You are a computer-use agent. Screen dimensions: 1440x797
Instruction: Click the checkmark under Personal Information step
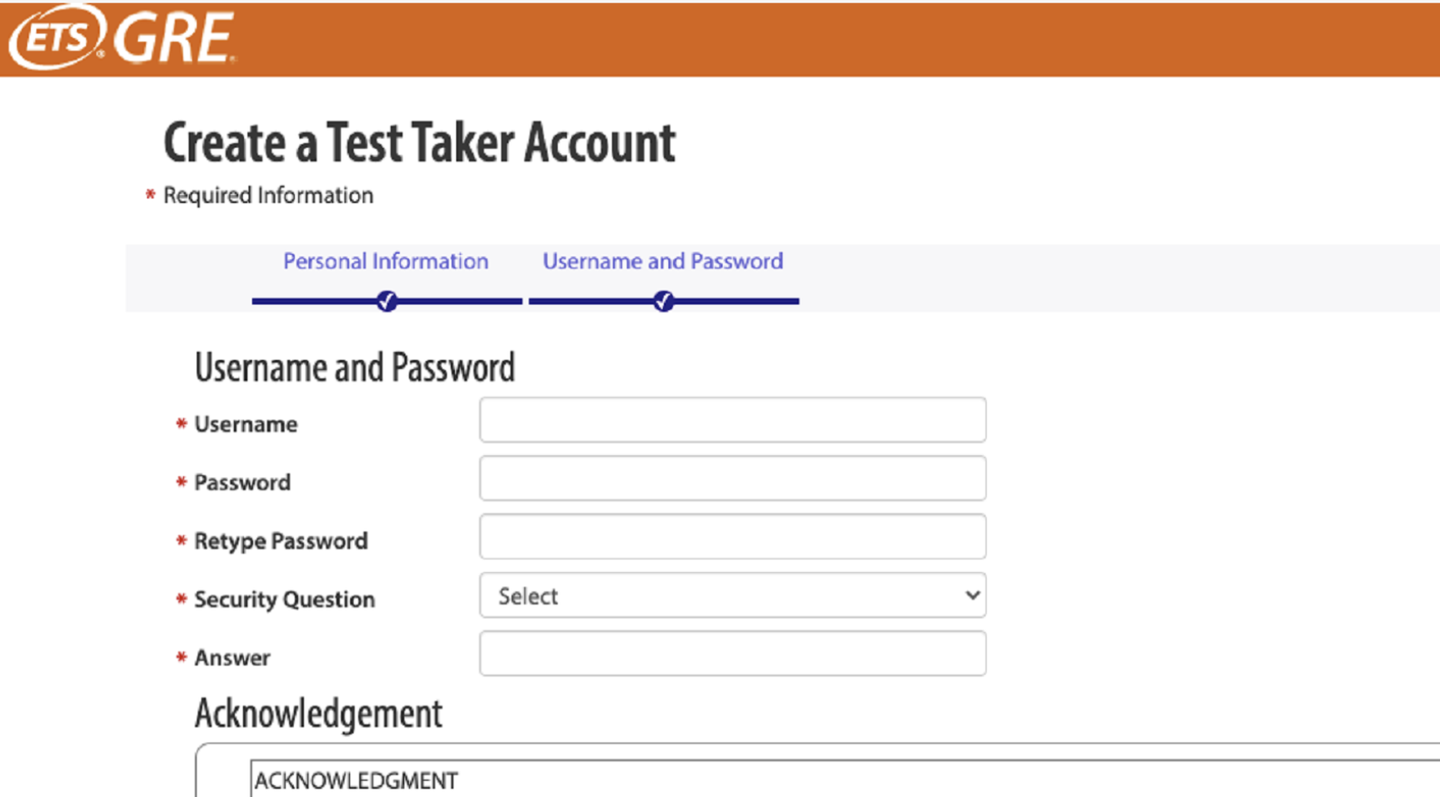click(387, 301)
